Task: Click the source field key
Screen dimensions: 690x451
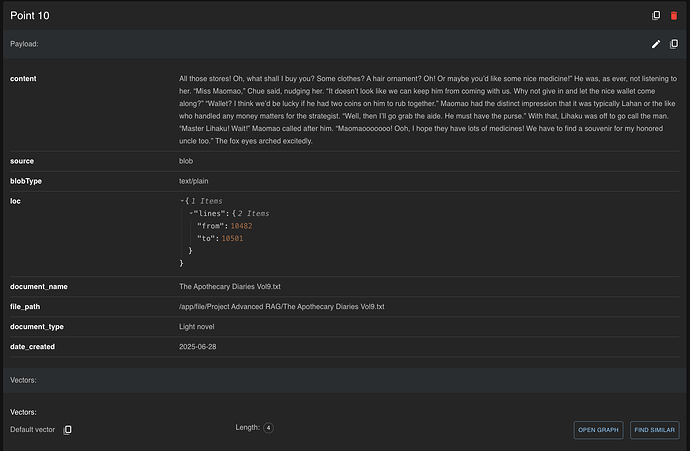Action: click(x=22, y=161)
